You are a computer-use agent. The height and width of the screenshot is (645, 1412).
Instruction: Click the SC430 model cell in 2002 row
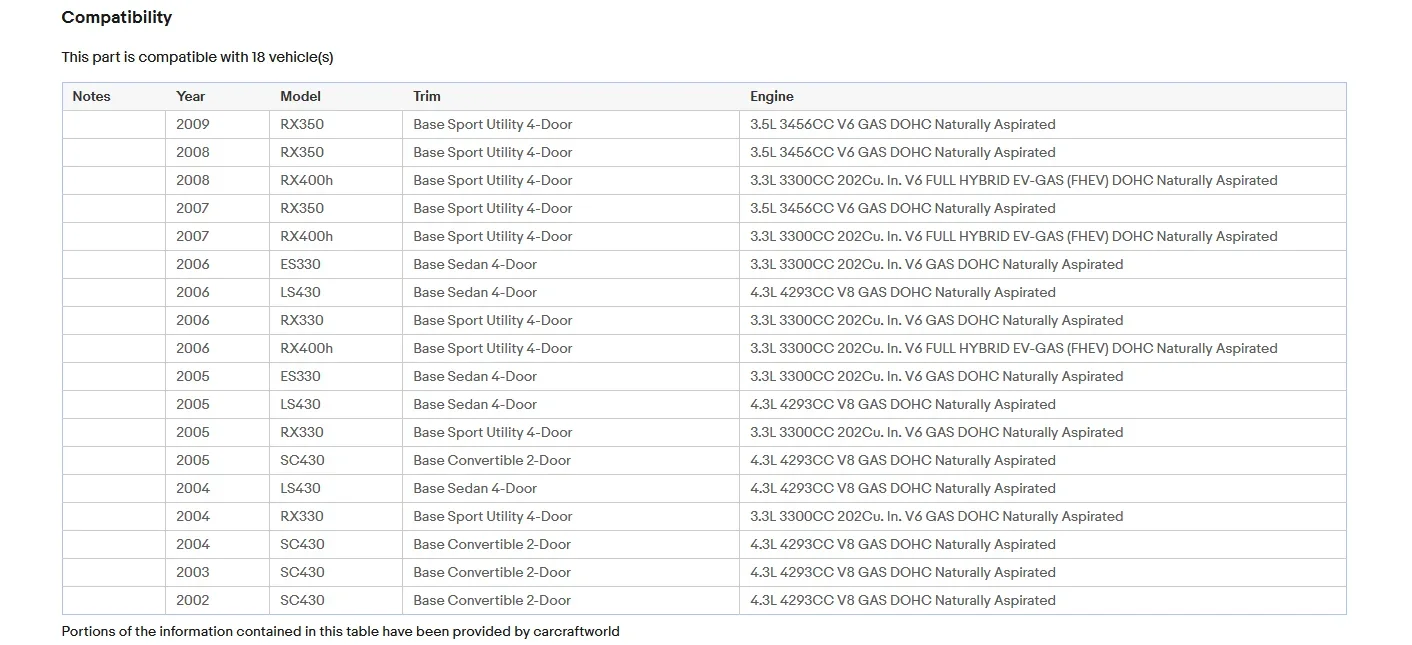[336, 601]
